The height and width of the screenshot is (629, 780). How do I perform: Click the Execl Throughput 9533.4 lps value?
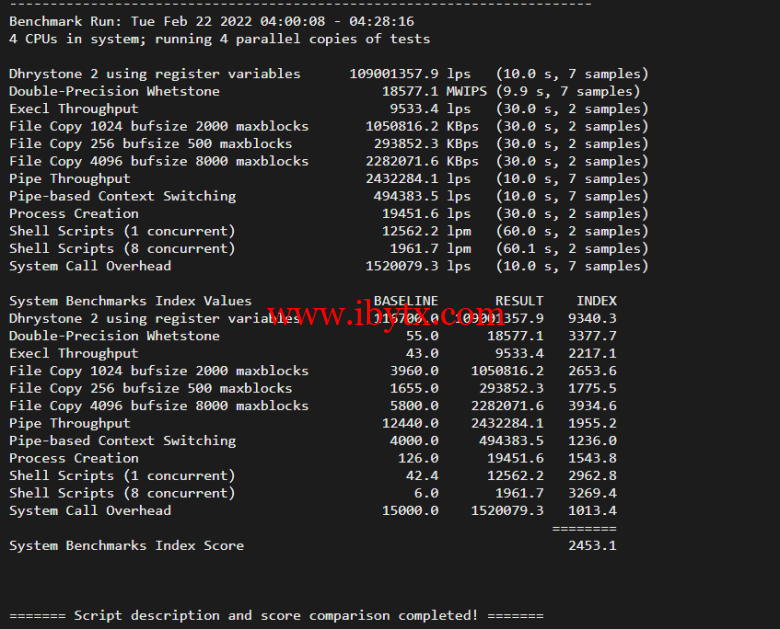tap(414, 108)
